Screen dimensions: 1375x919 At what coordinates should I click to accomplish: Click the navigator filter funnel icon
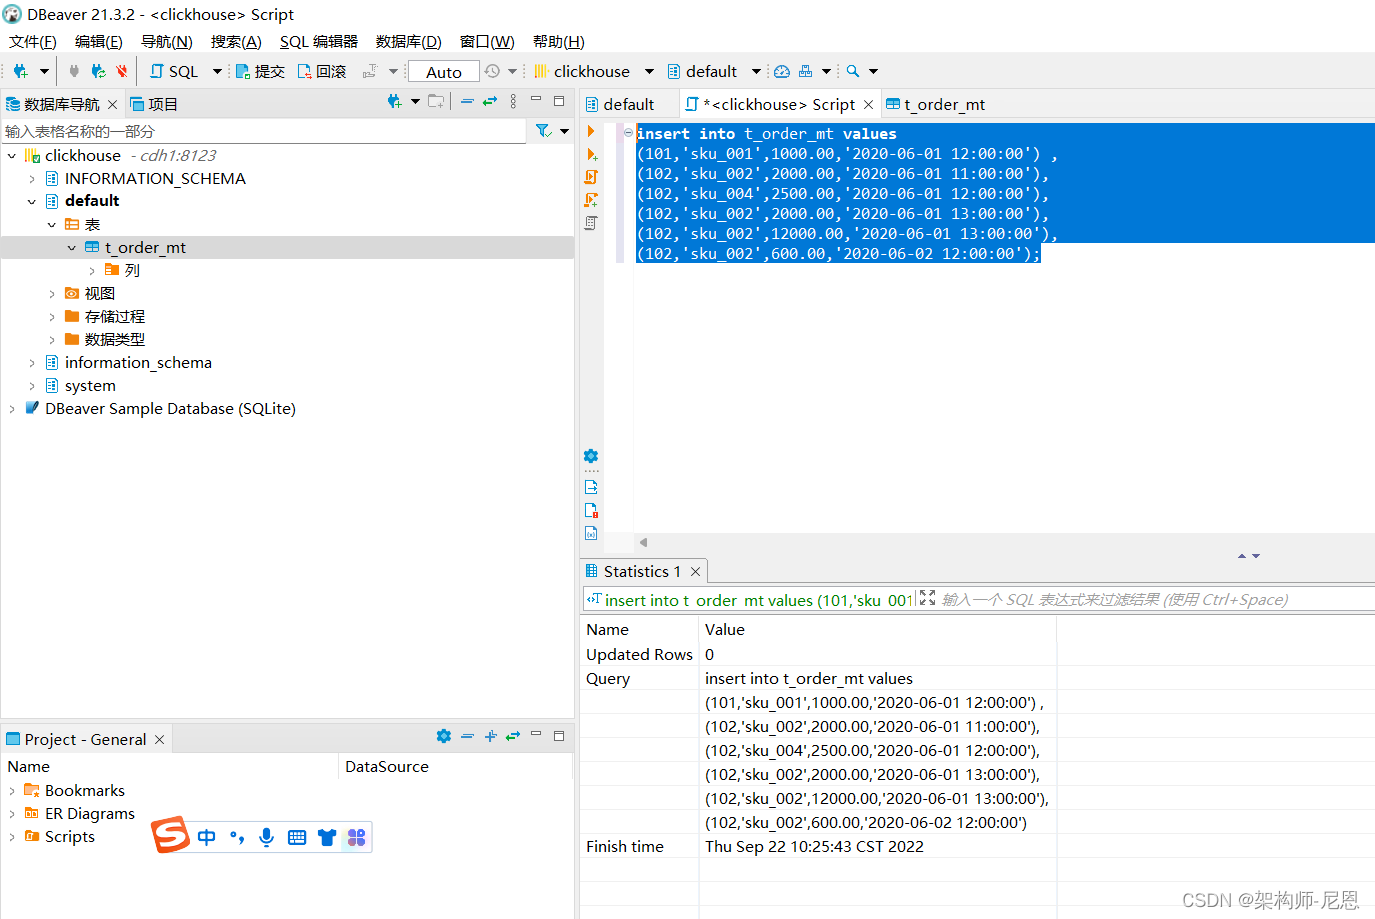tap(543, 131)
